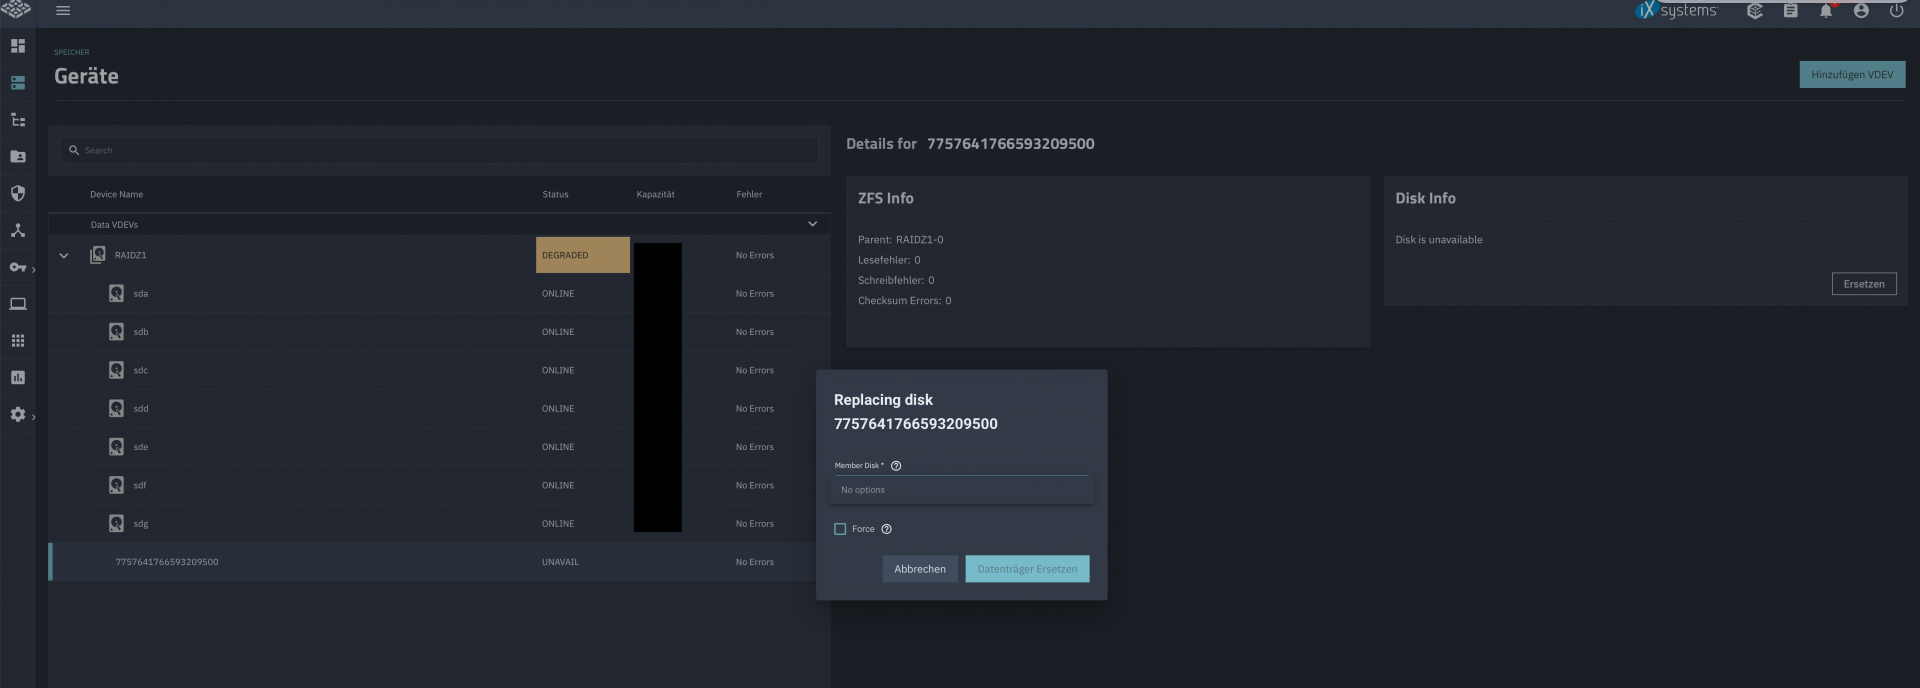
Task: Click the Data VDEVs label
Action: (x=114, y=225)
